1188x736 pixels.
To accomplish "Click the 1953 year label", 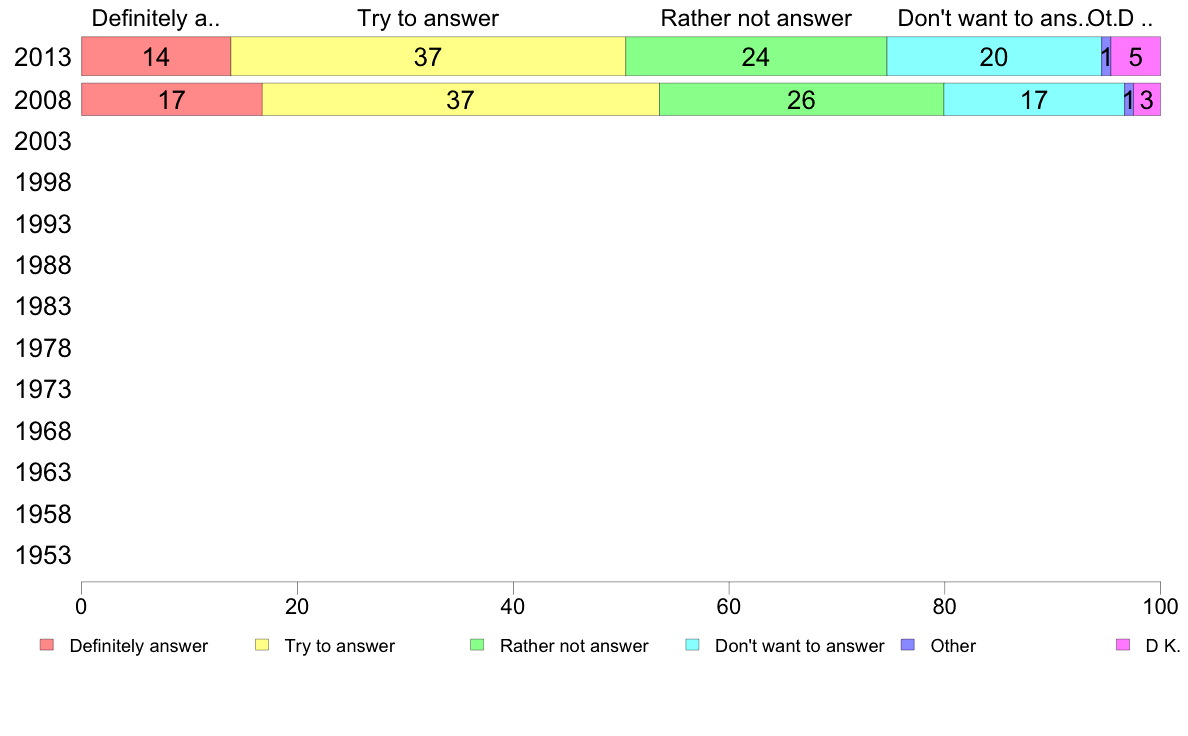I will [x=42, y=556].
